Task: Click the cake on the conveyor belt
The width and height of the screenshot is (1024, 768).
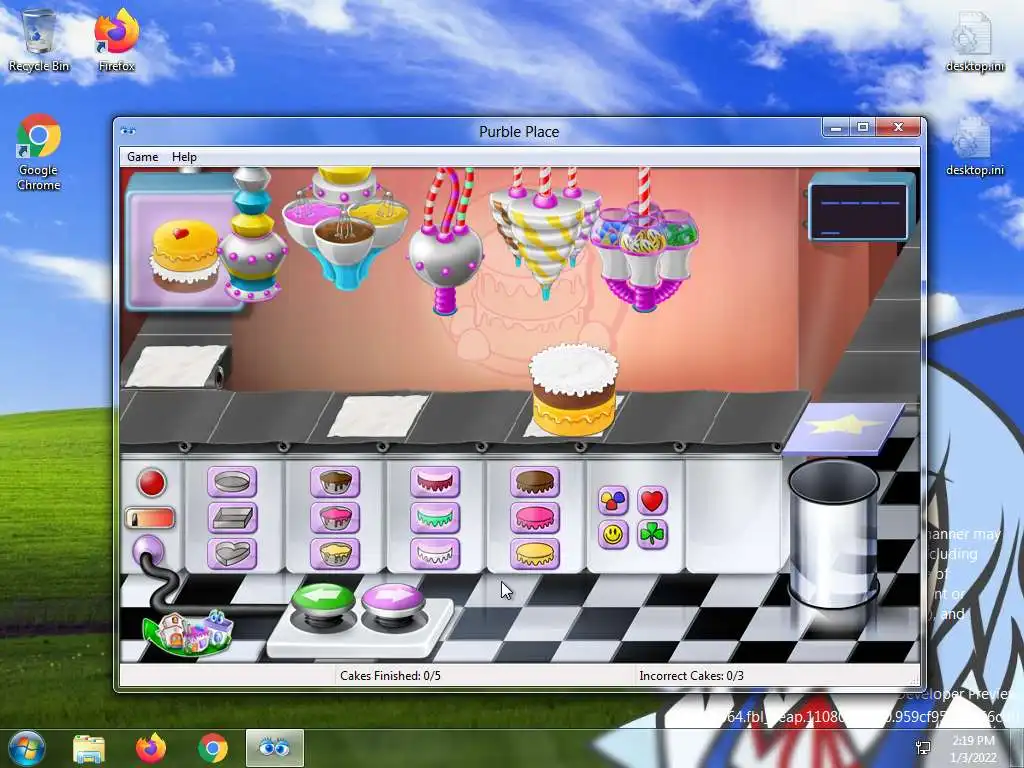Action: click(x=573, y=389)
